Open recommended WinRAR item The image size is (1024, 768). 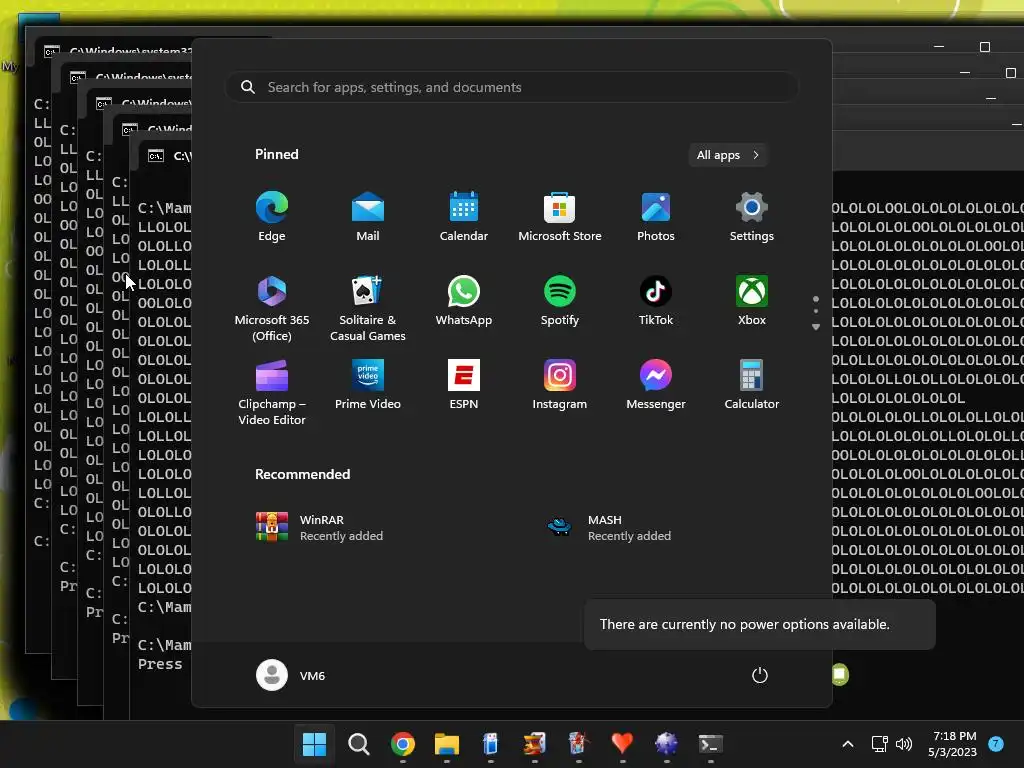click(320, 528)
